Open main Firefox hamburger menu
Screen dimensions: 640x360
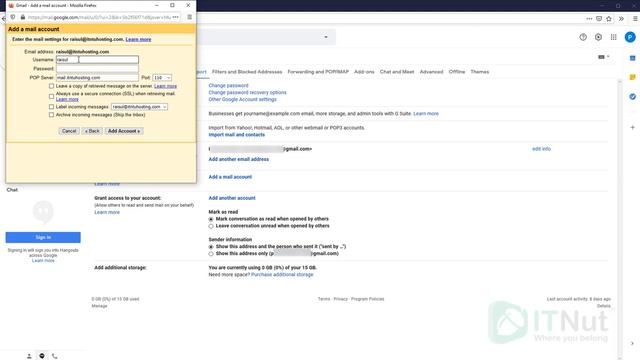(x=635, y=18)
